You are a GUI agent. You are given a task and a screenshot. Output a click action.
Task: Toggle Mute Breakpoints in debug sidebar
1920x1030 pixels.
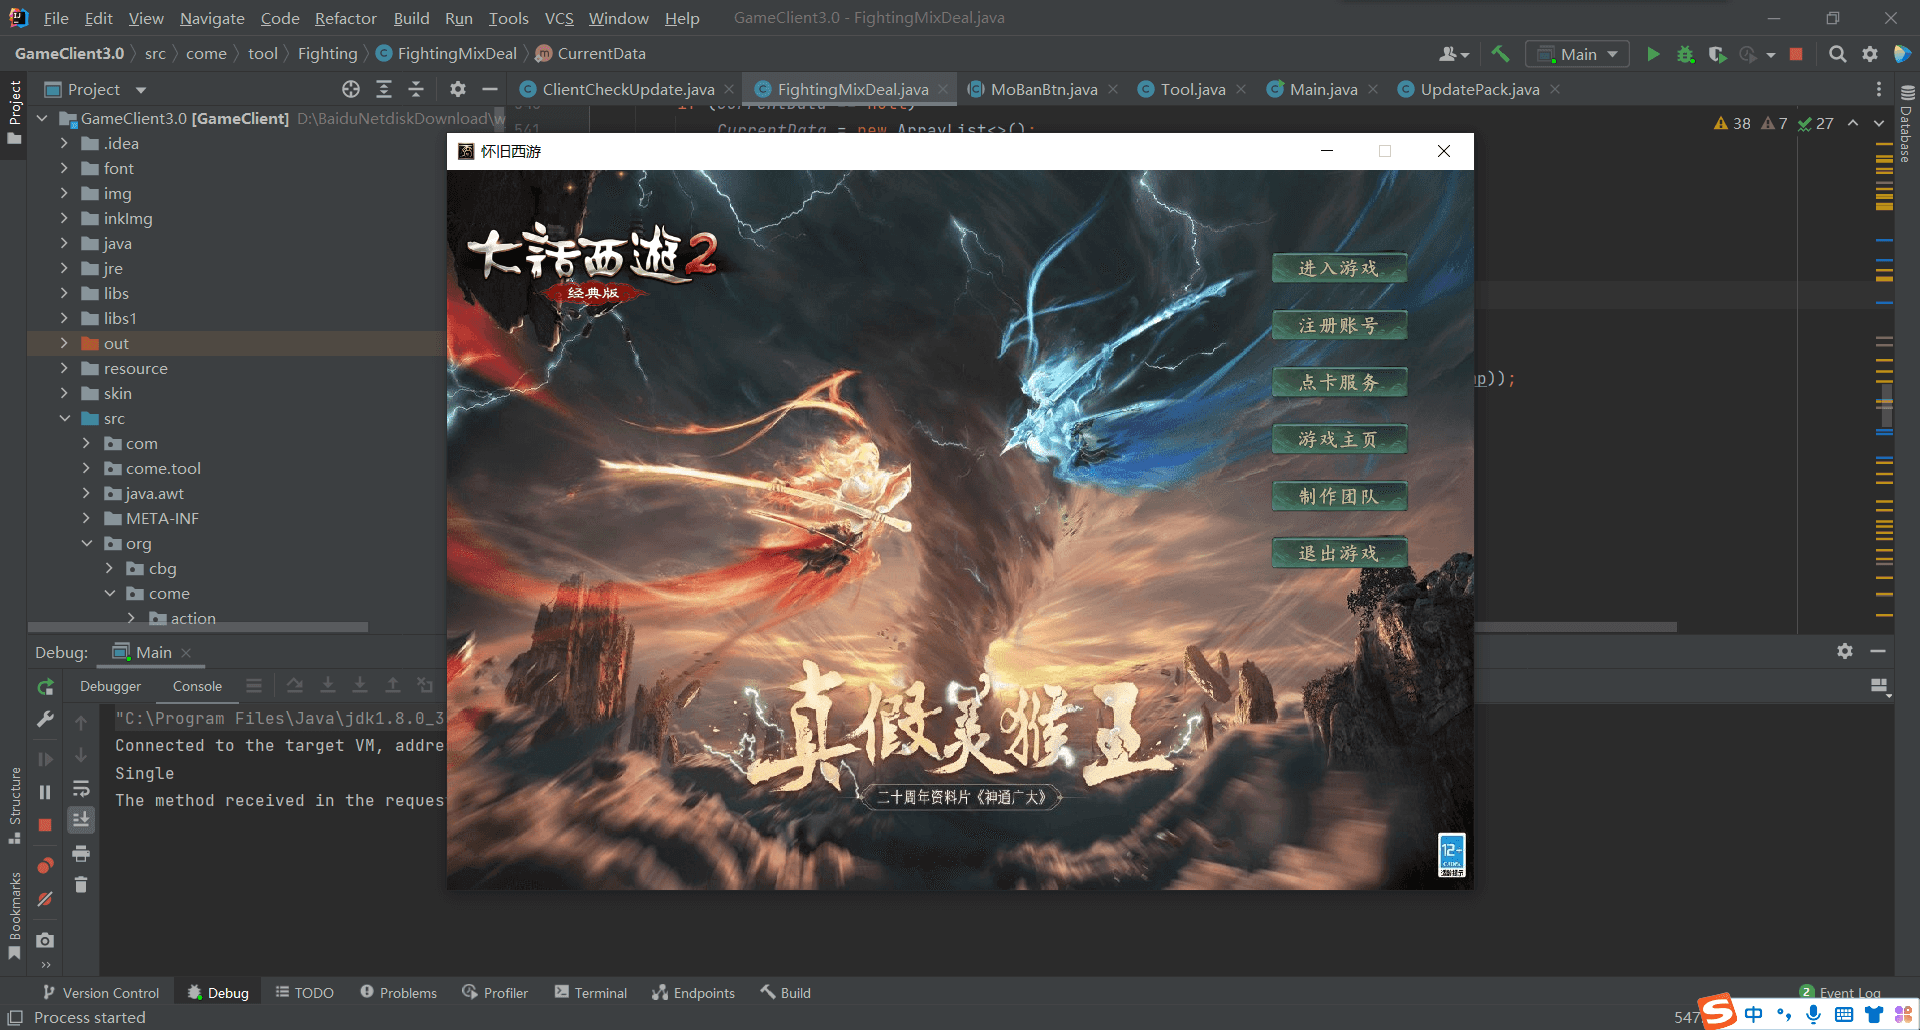tap(45, 899)
